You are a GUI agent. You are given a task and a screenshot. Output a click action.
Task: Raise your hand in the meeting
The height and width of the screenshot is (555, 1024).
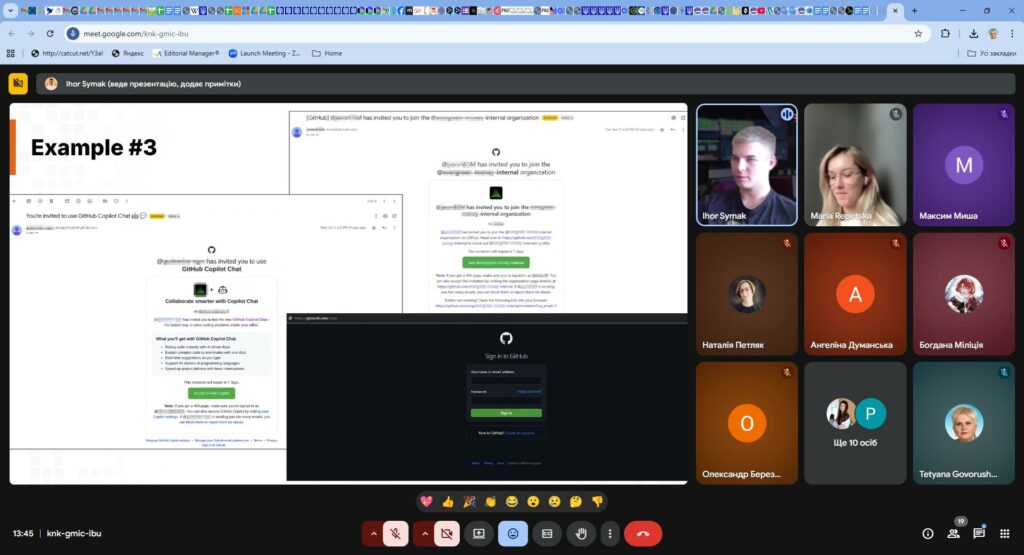point(580,534)
